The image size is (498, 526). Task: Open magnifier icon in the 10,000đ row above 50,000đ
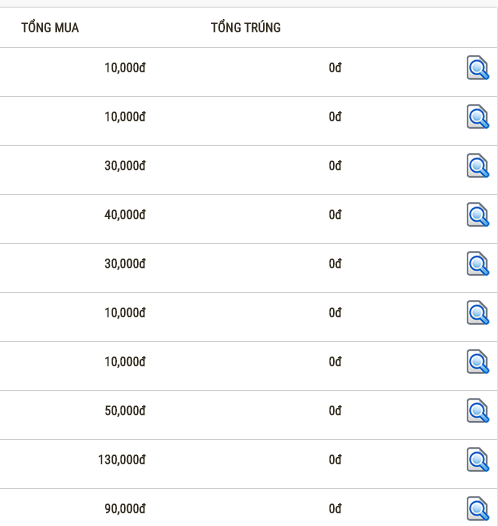(x=478, y=362)
